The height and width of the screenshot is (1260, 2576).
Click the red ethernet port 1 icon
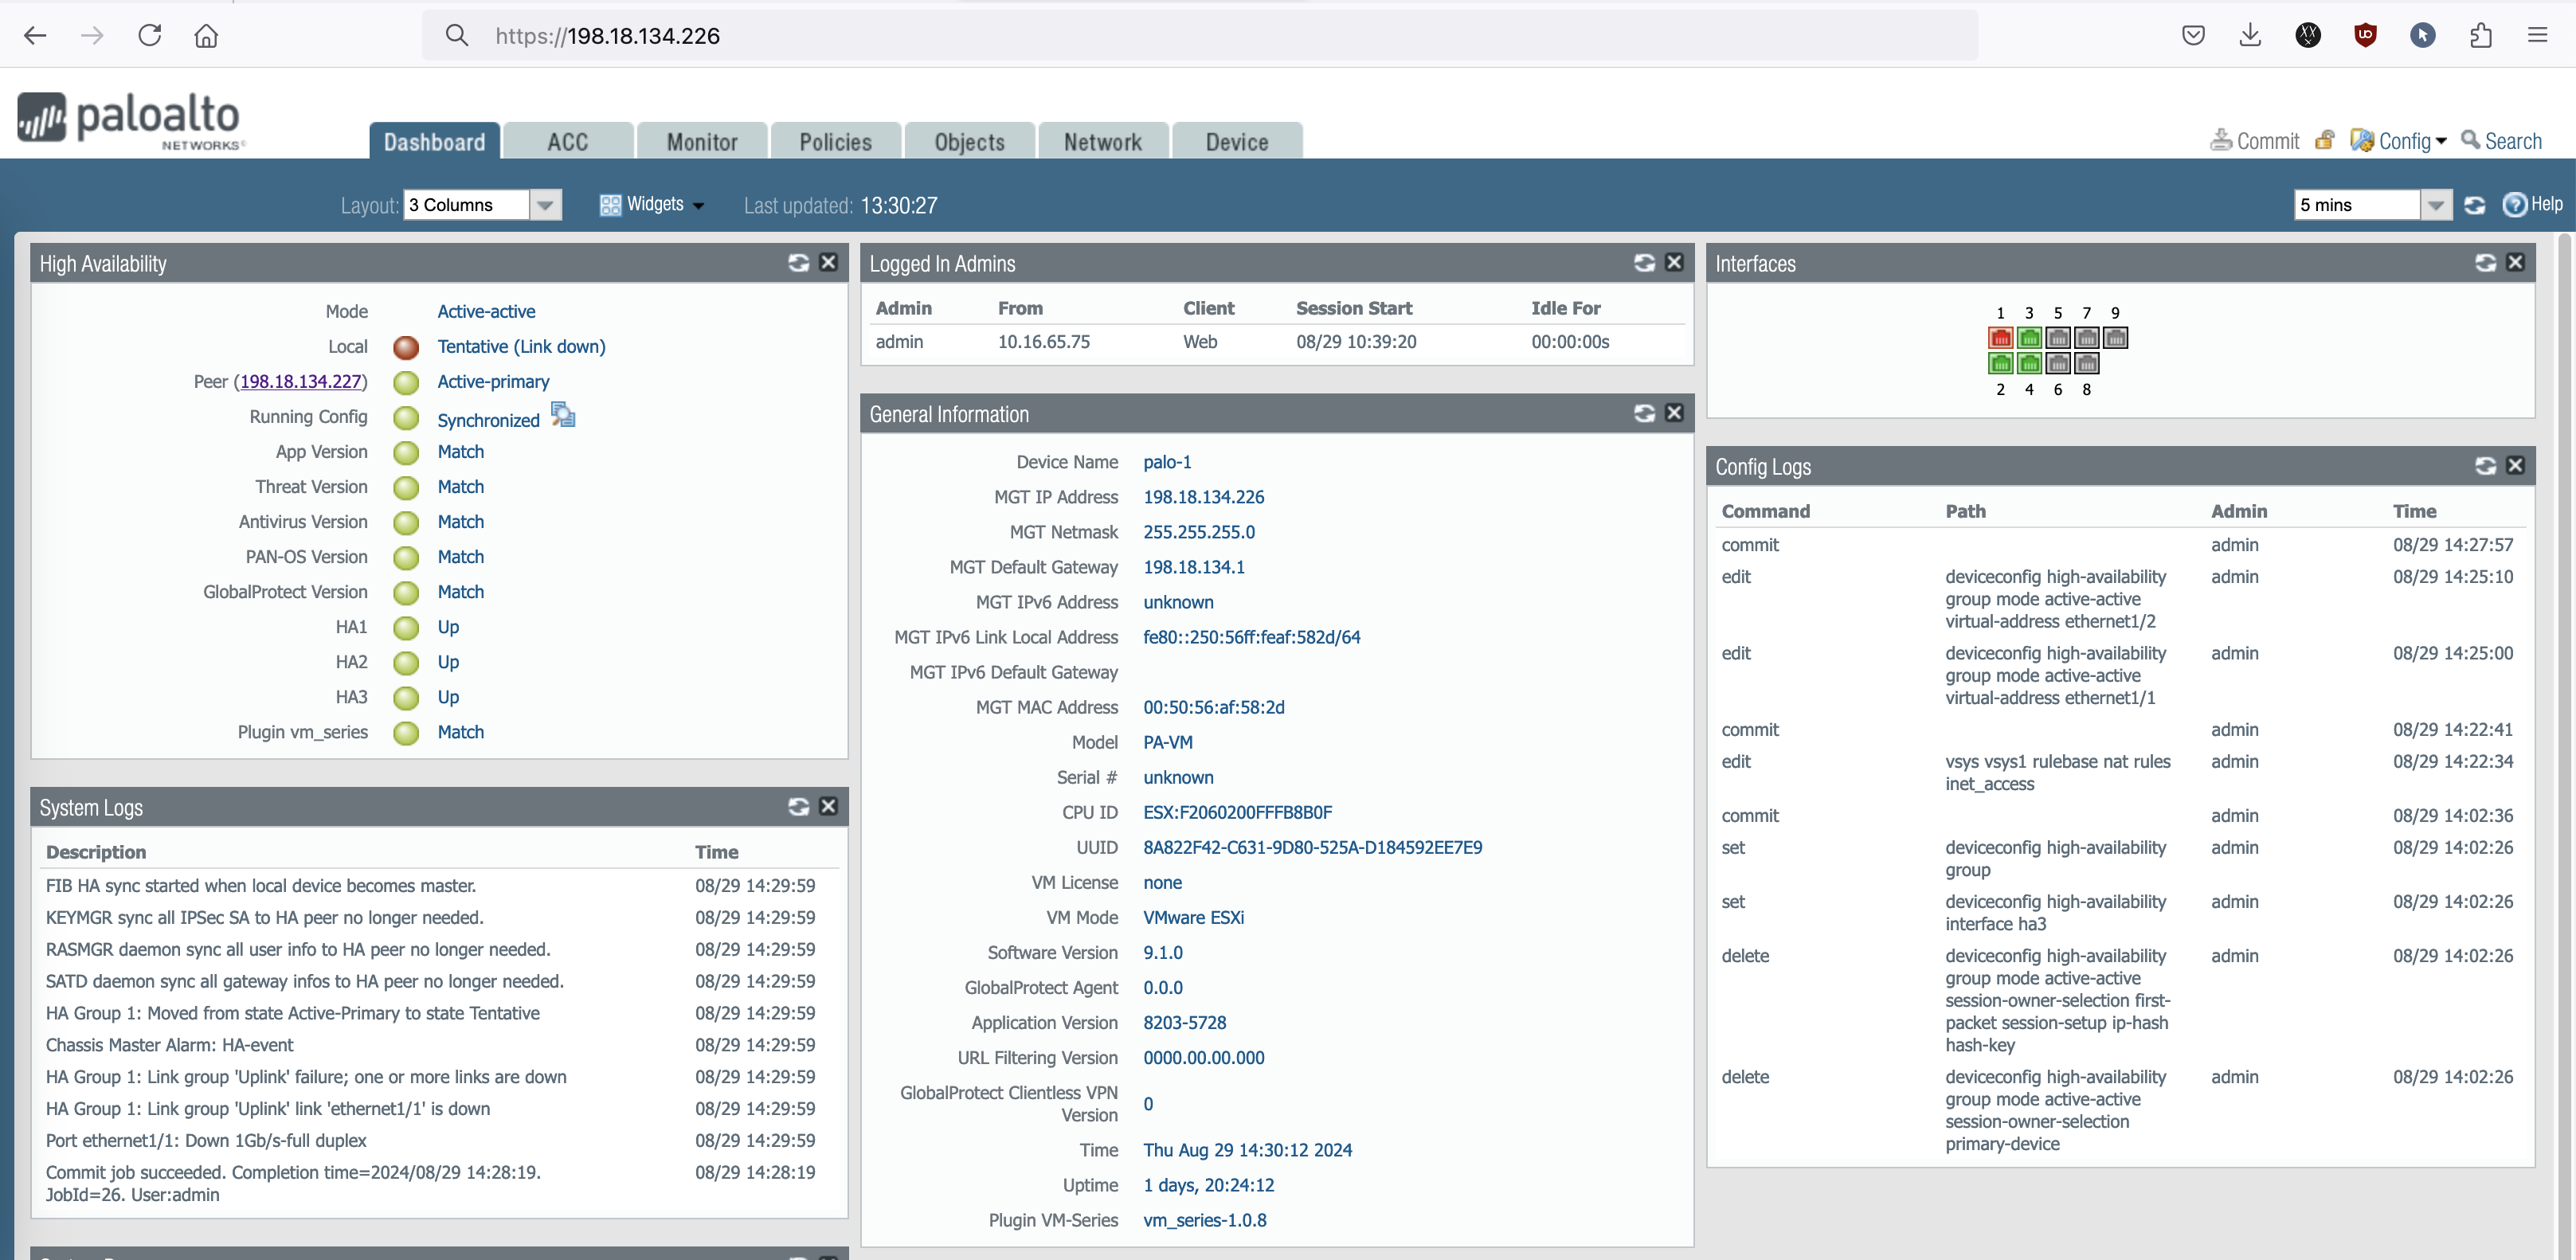click(2000, 338)
